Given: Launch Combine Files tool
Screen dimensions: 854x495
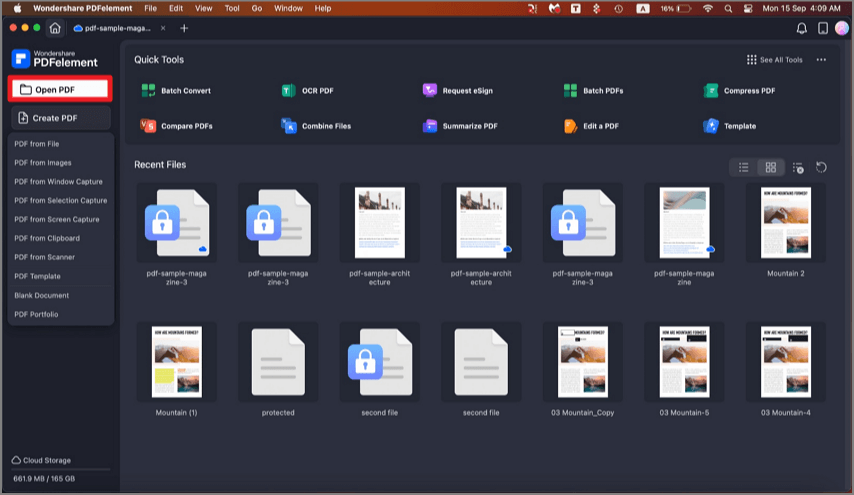Looking at the screenshot, I should click(x=316, y=126).
